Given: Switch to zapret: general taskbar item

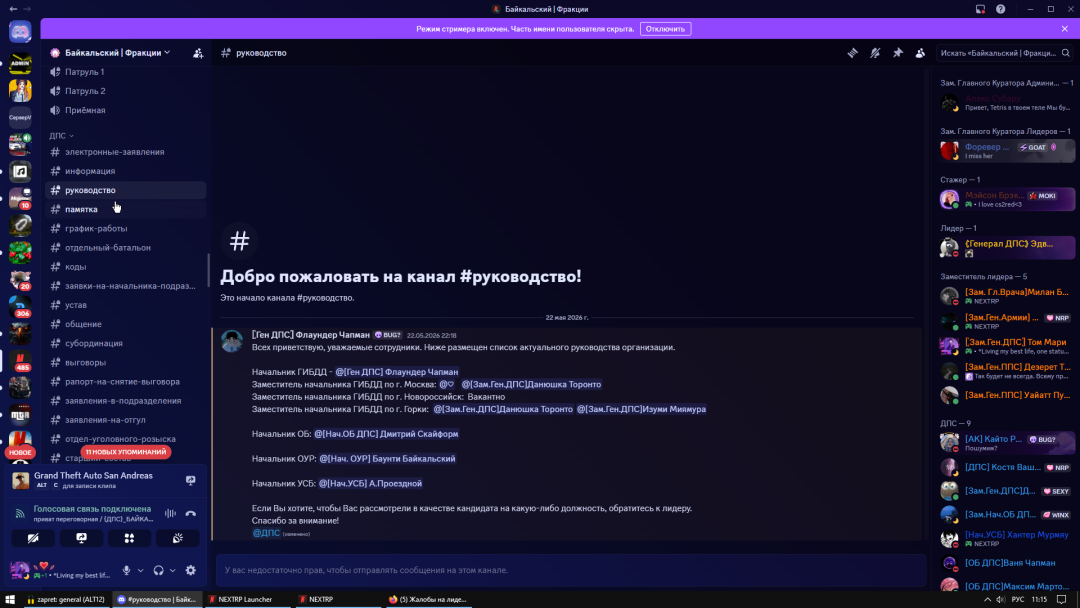Looking at the screenshot, I should (66, 600).
